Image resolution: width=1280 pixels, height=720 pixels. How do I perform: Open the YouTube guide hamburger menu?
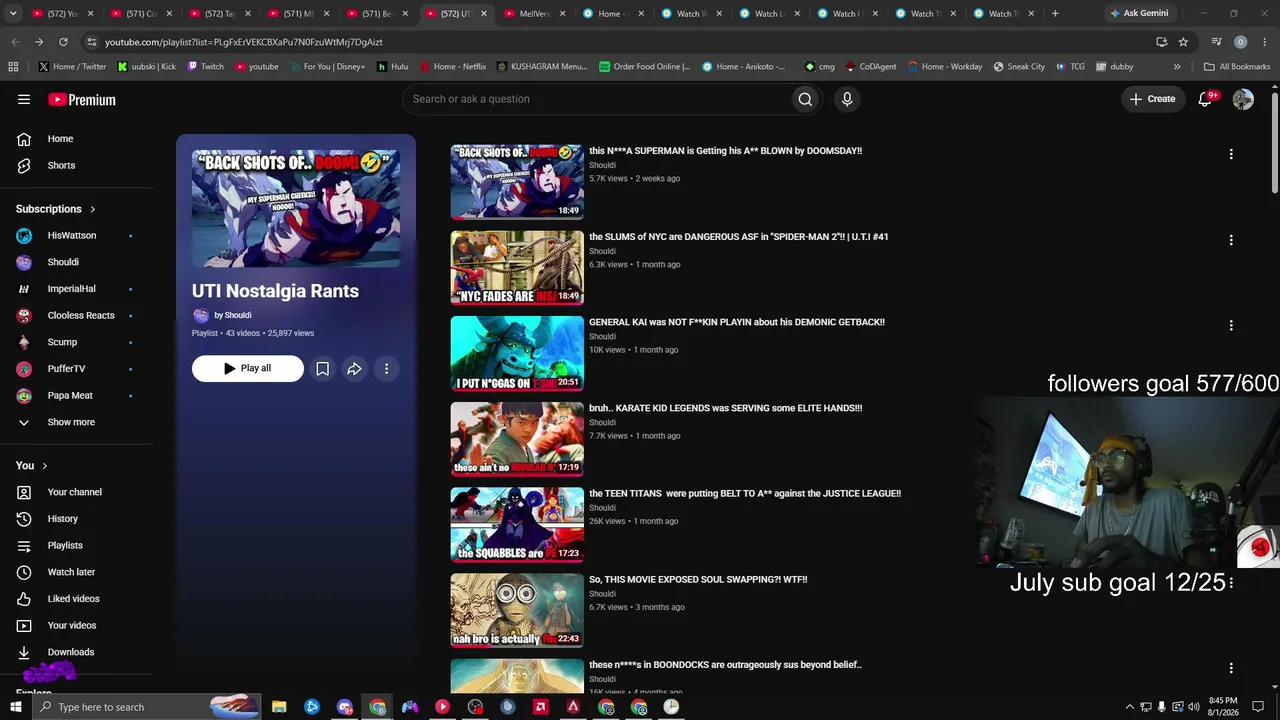click(x=24, y=99)
